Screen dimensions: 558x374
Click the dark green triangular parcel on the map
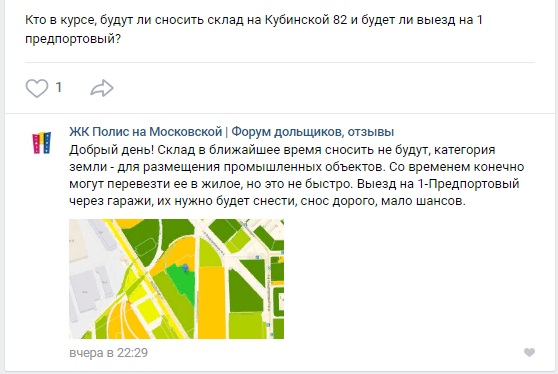(x=246, y=294)
